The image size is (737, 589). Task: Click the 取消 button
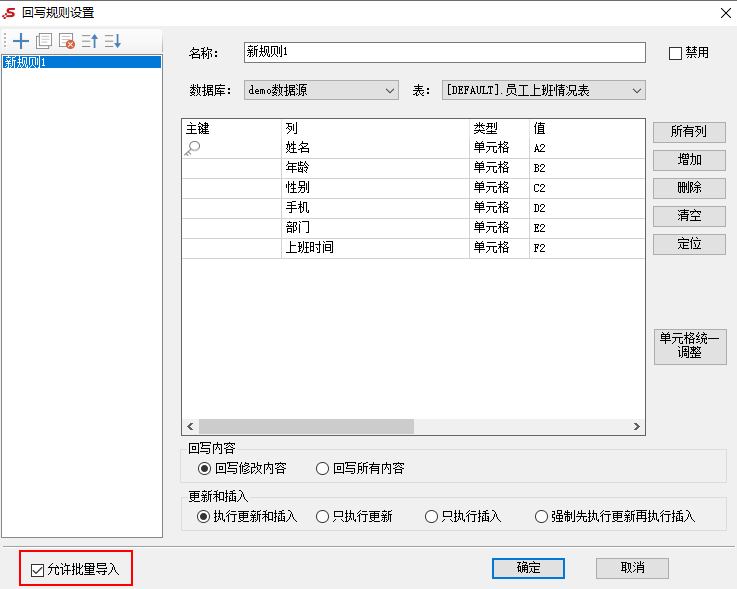coord(632,568)
